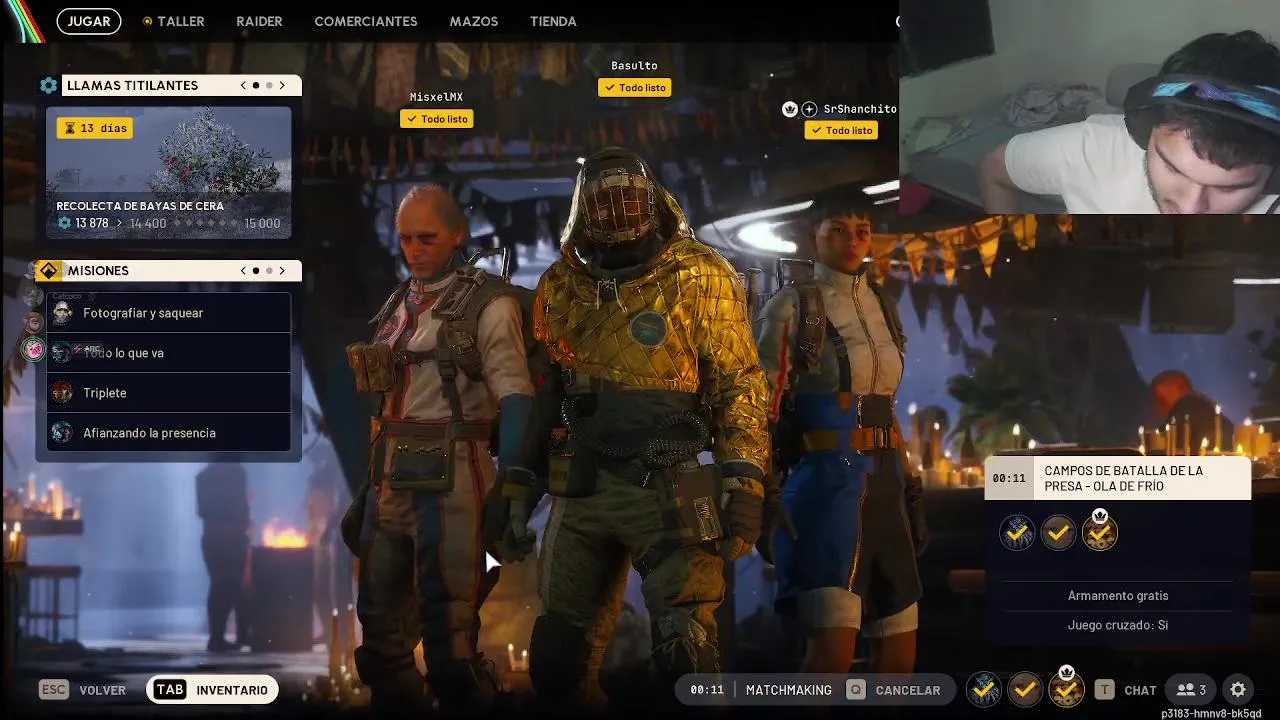Screen dimensions: 1280x720
Task: Open the RAIDER tab
Action: (x=259, y=21)
